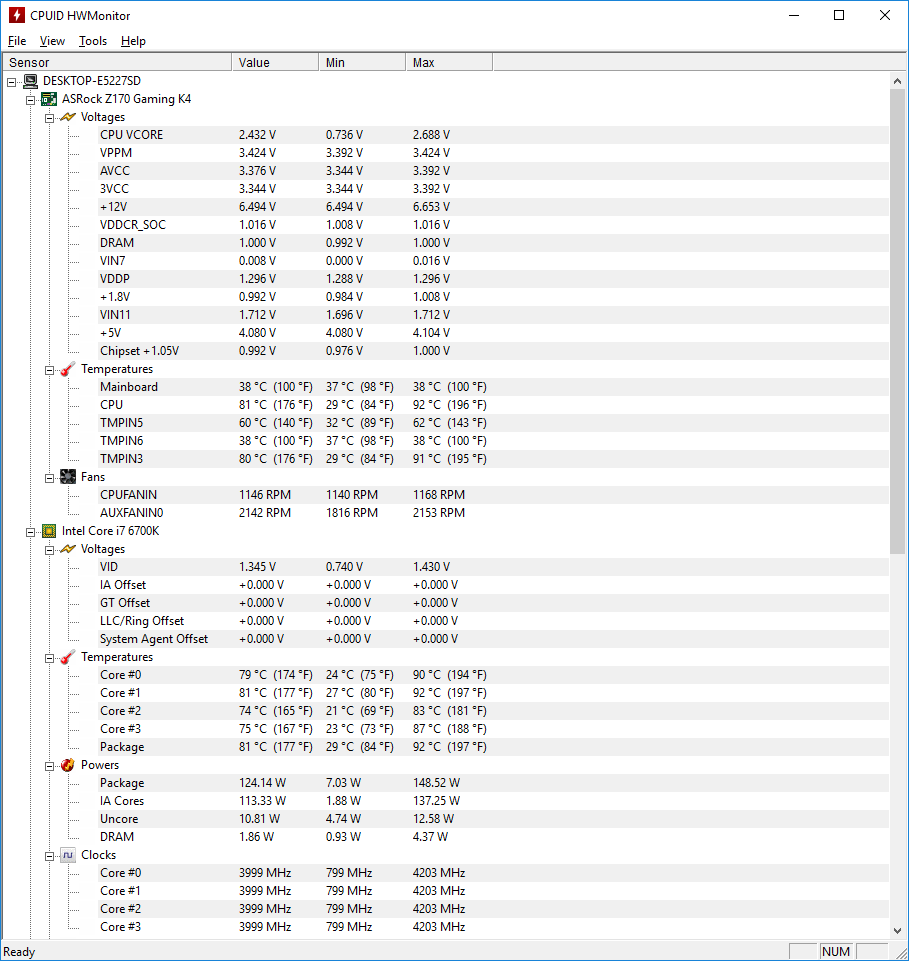The width and height of the screenshot is (909, 961).
Task: Click the Sensor column header
Action: point(117,63)
